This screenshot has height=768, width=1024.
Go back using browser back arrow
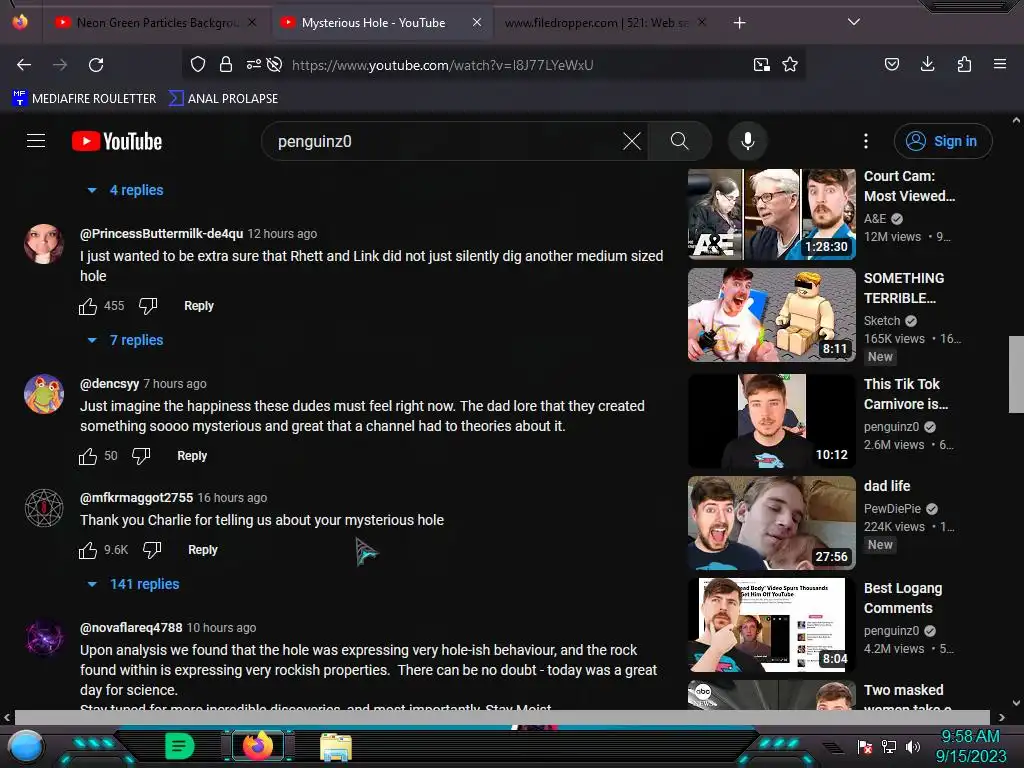click(24, 65)
